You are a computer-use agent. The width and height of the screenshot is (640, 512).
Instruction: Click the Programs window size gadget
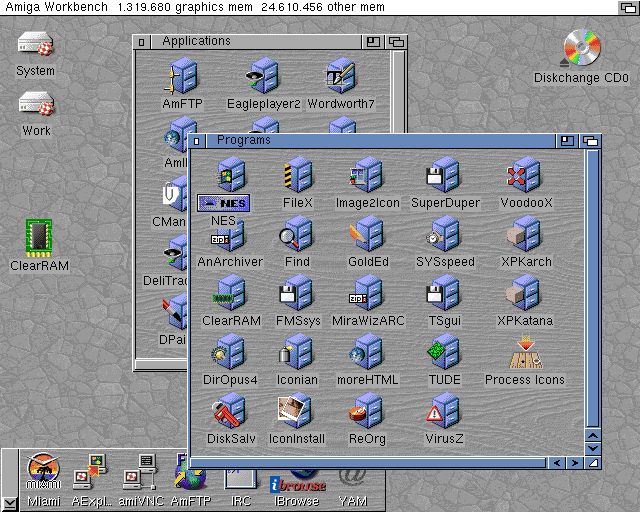point(593,463)
